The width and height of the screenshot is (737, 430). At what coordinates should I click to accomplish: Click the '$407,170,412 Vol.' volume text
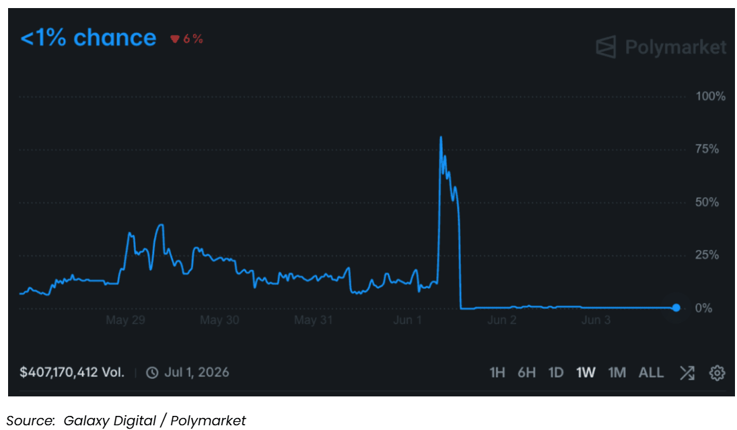point(72,372)
